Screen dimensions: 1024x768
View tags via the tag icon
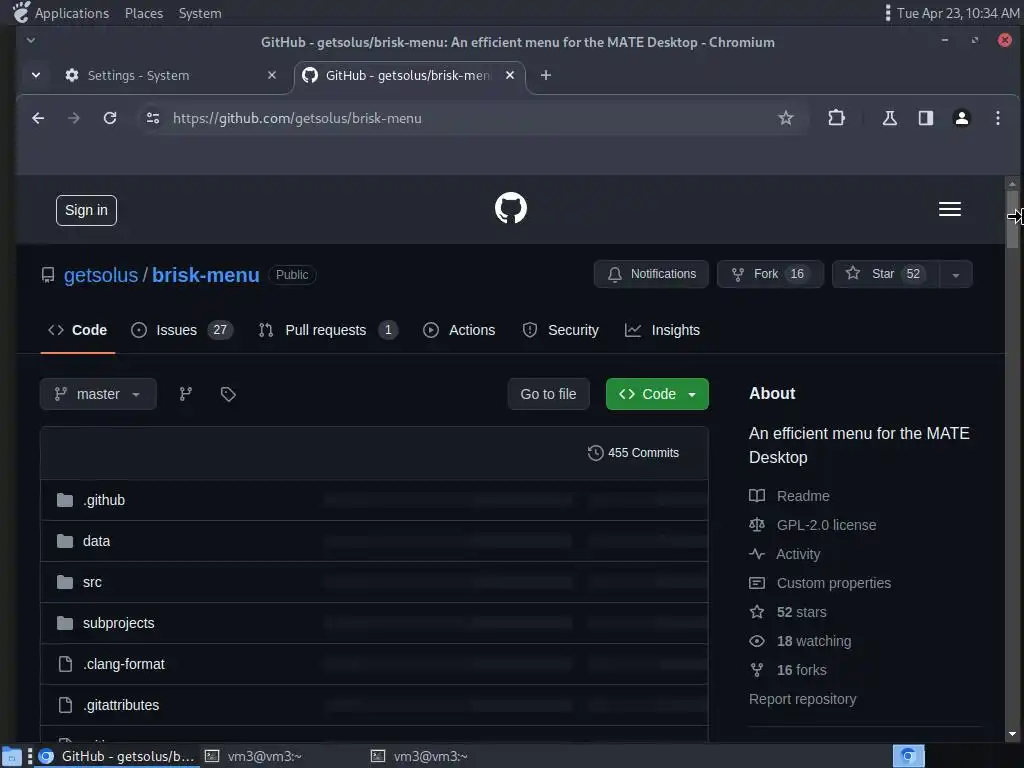click(x=228, y=394)
